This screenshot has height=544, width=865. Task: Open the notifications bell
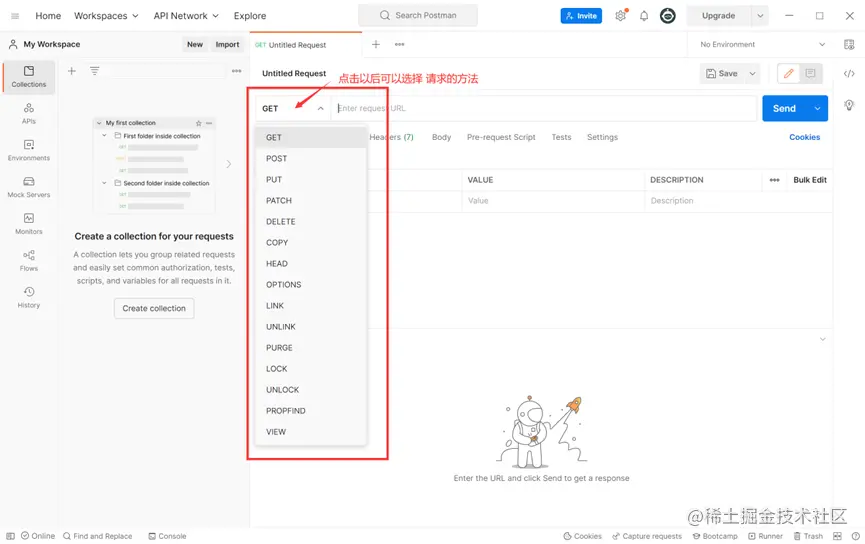[x=644, y=15]
